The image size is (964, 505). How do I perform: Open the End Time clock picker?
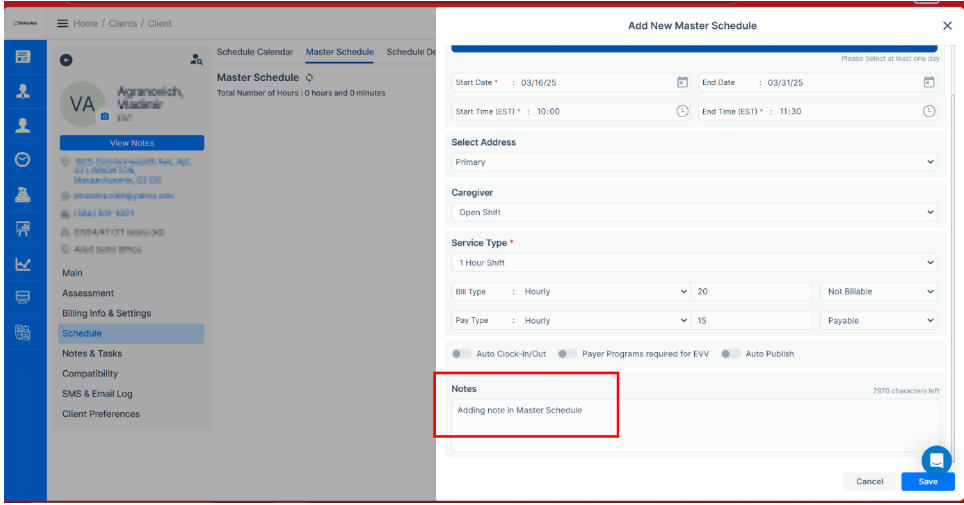pyautogui.click(x=928, y=111)
